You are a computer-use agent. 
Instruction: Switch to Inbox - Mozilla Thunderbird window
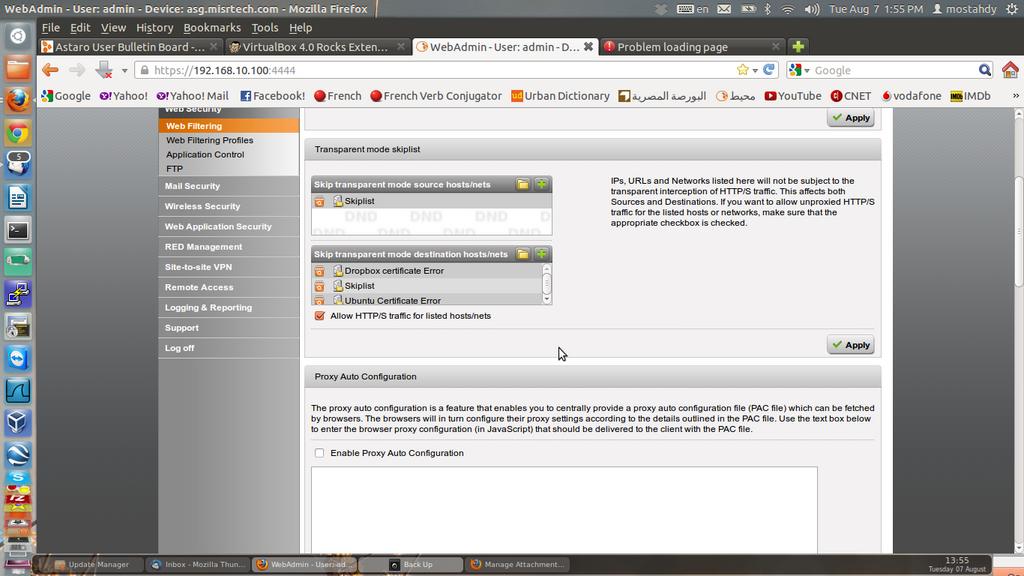tap(198, 564)
